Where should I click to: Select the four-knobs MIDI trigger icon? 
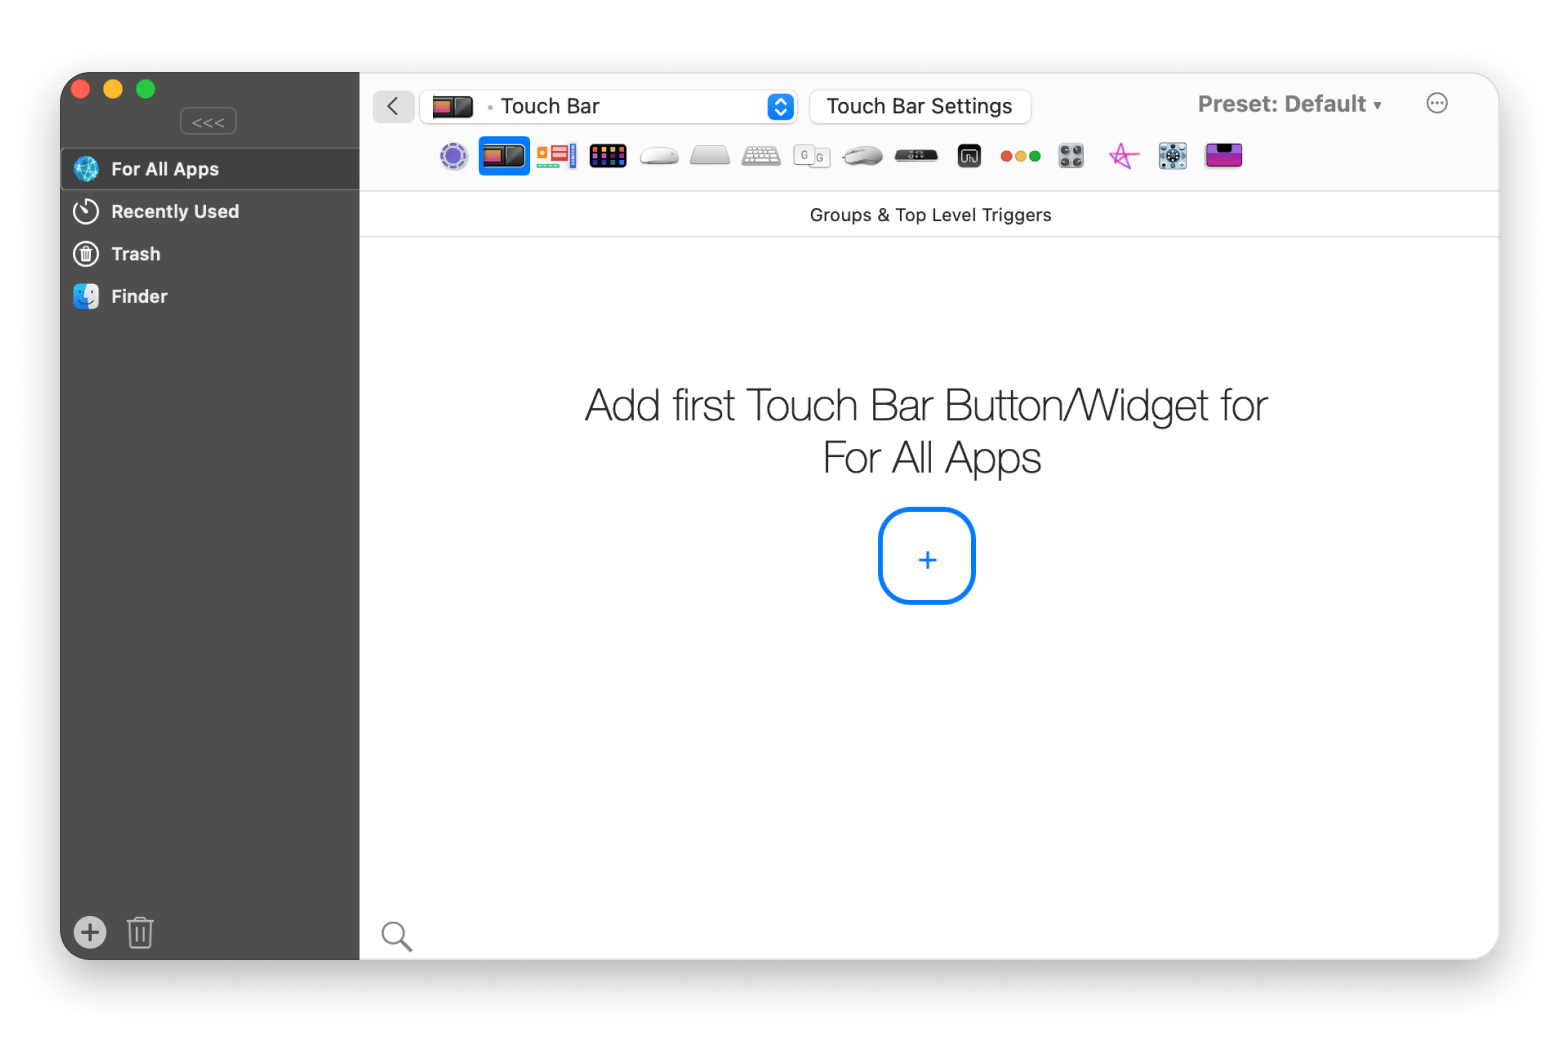click(x=1071, y=156)
